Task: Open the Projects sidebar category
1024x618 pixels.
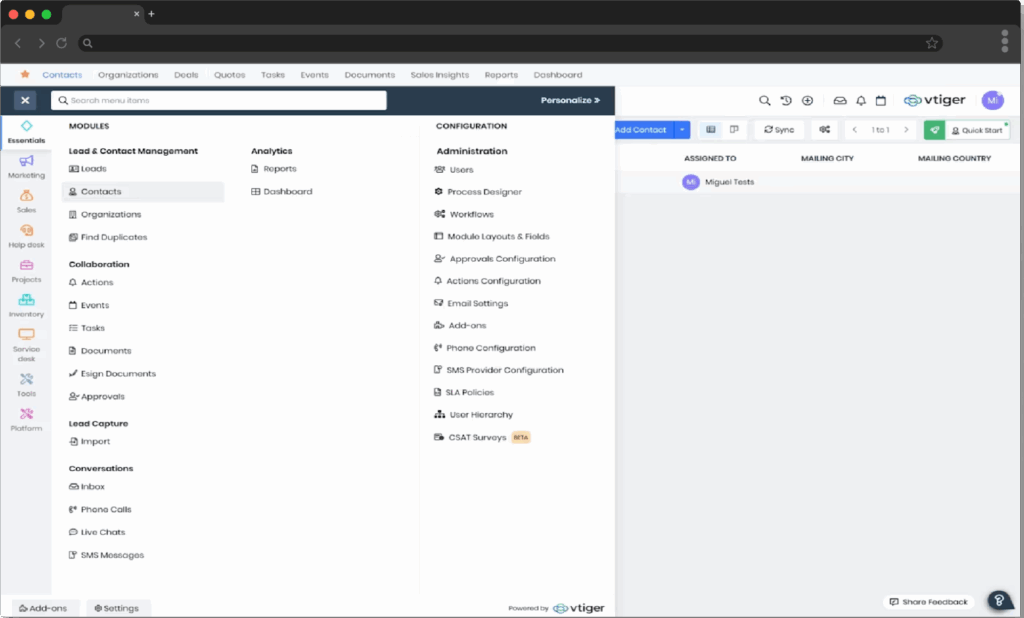Action: tap(26, 270)
